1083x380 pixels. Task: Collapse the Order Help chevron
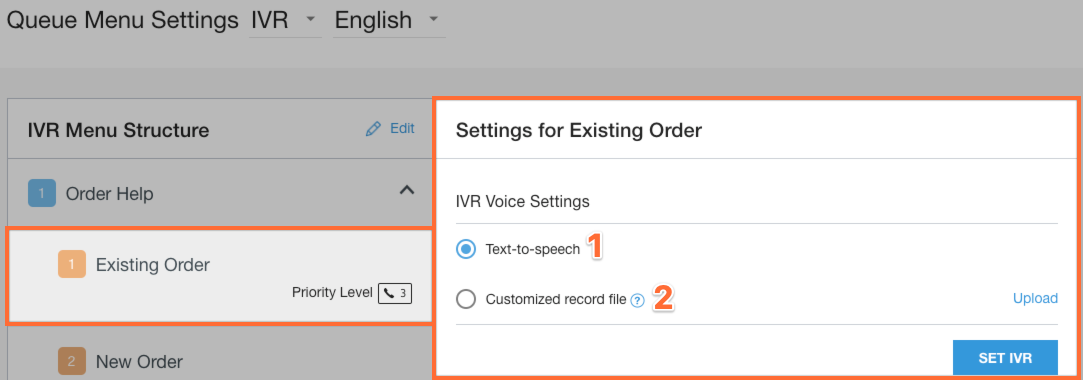pyautogui.click(x=407, y=190)
